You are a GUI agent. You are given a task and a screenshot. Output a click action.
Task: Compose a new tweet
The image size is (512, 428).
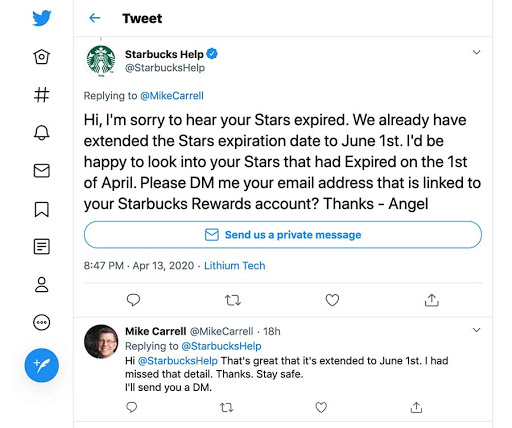pos(42,365)
